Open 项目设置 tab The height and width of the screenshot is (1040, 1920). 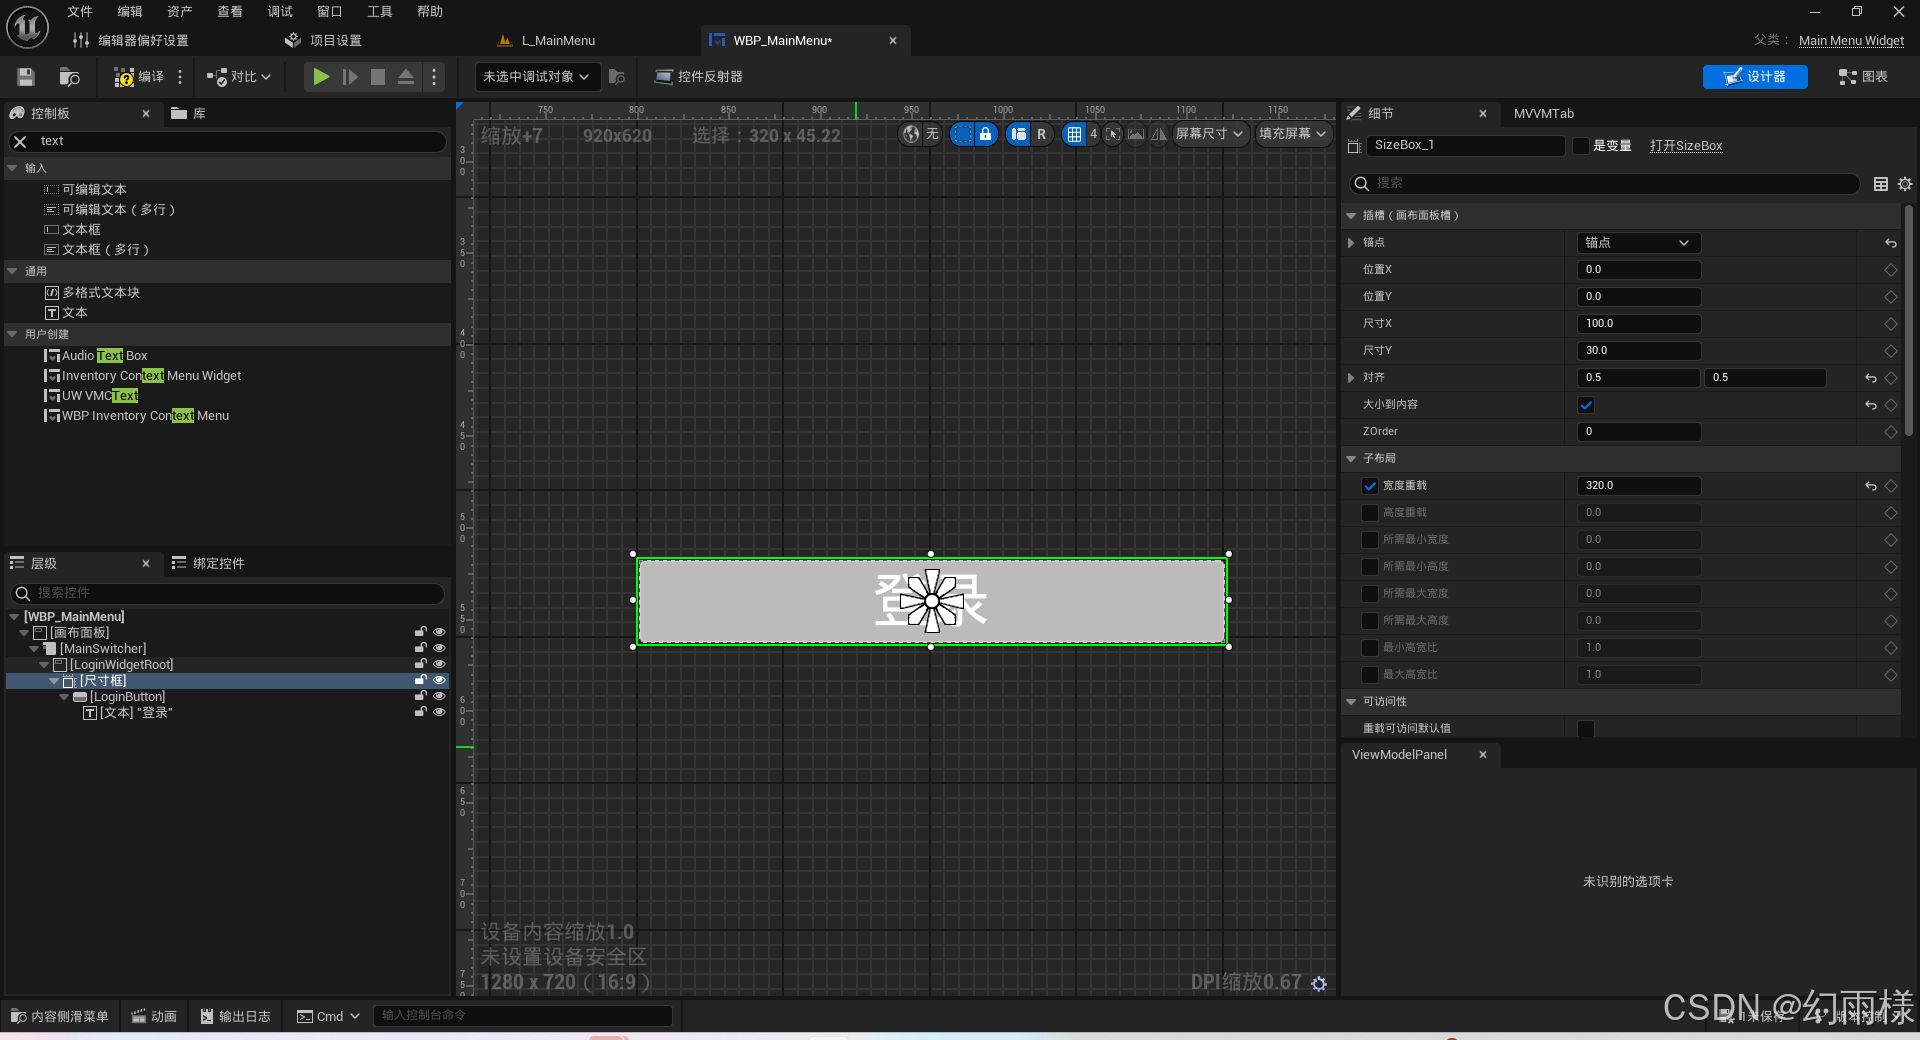click(x=323, y=41)
